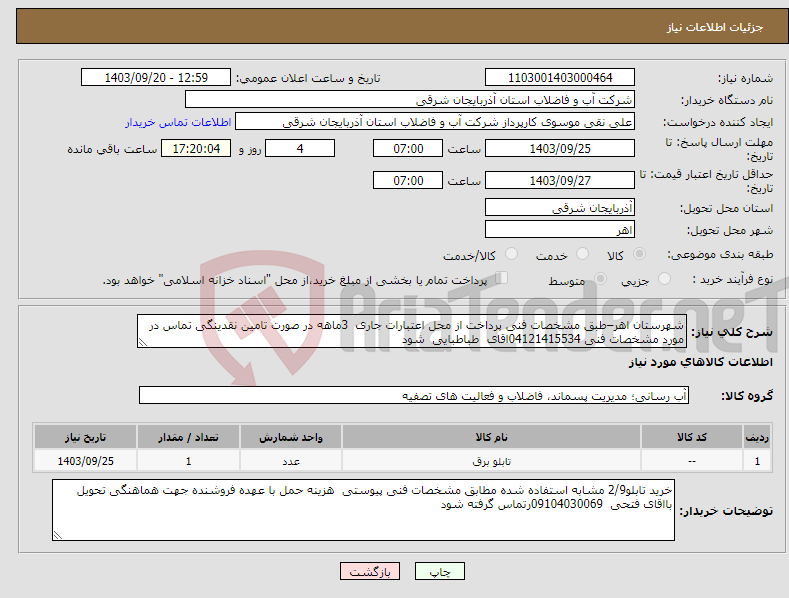Click the اطلاعات کالاهای مورد نیاز heading
The width and height of the screenshot is (789, 598).
coord(700,362)
